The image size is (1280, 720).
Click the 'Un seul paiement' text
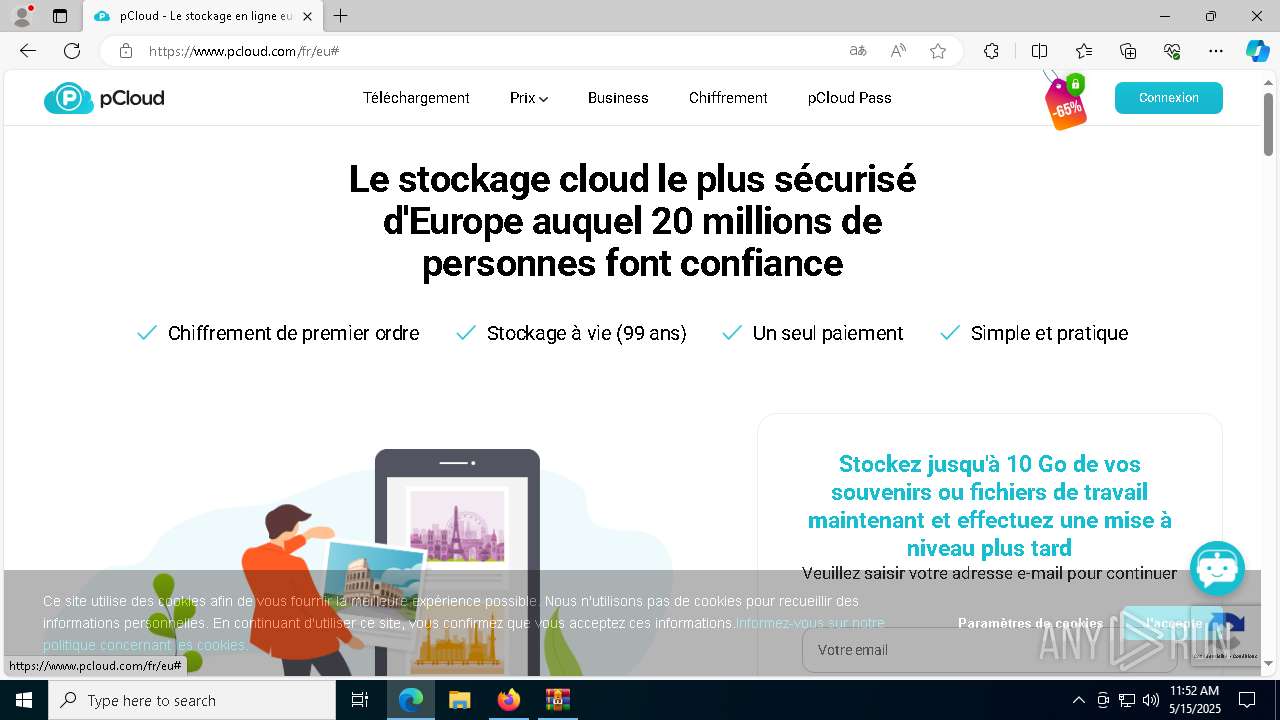tap(828, 333)
